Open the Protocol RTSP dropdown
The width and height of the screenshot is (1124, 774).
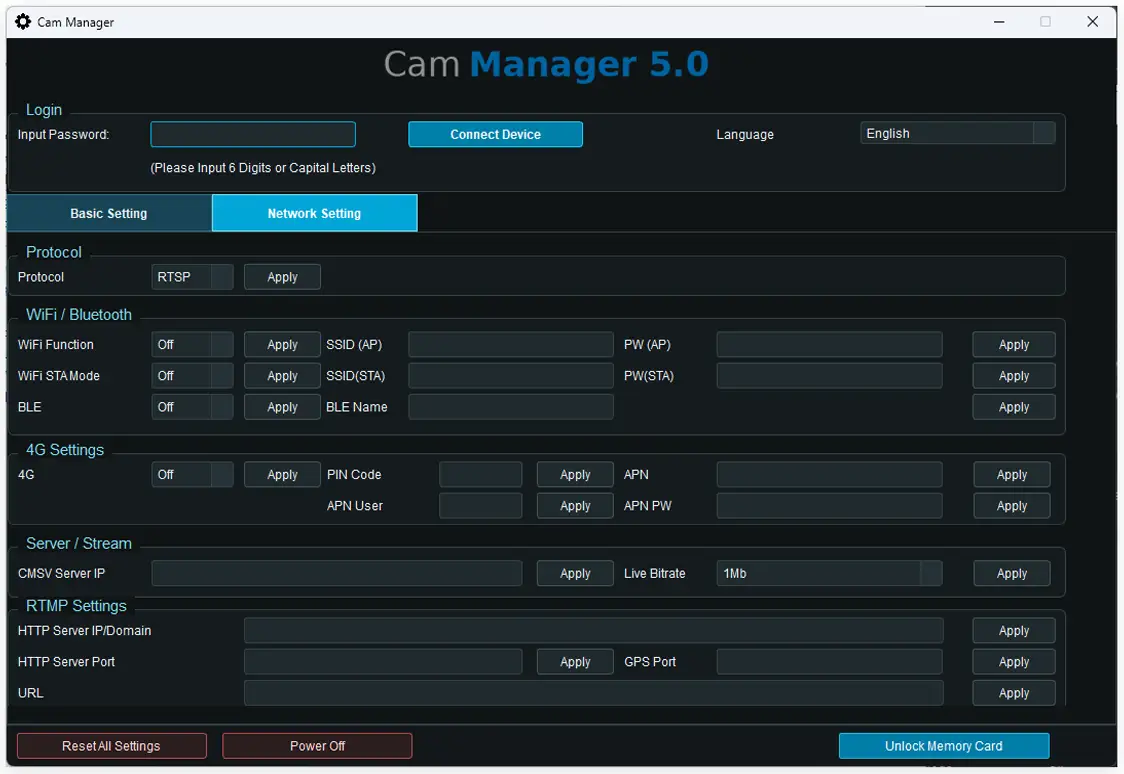[x=192, y=277]
